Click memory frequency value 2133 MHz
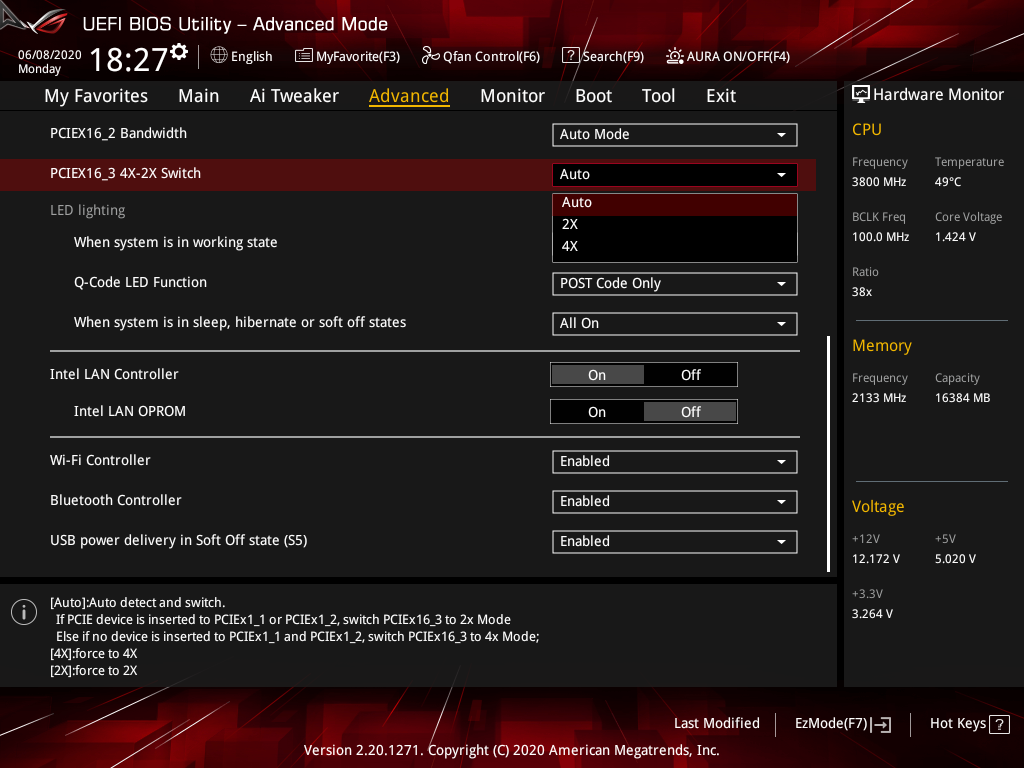The image size is (1024, 768). click(878, 398)
